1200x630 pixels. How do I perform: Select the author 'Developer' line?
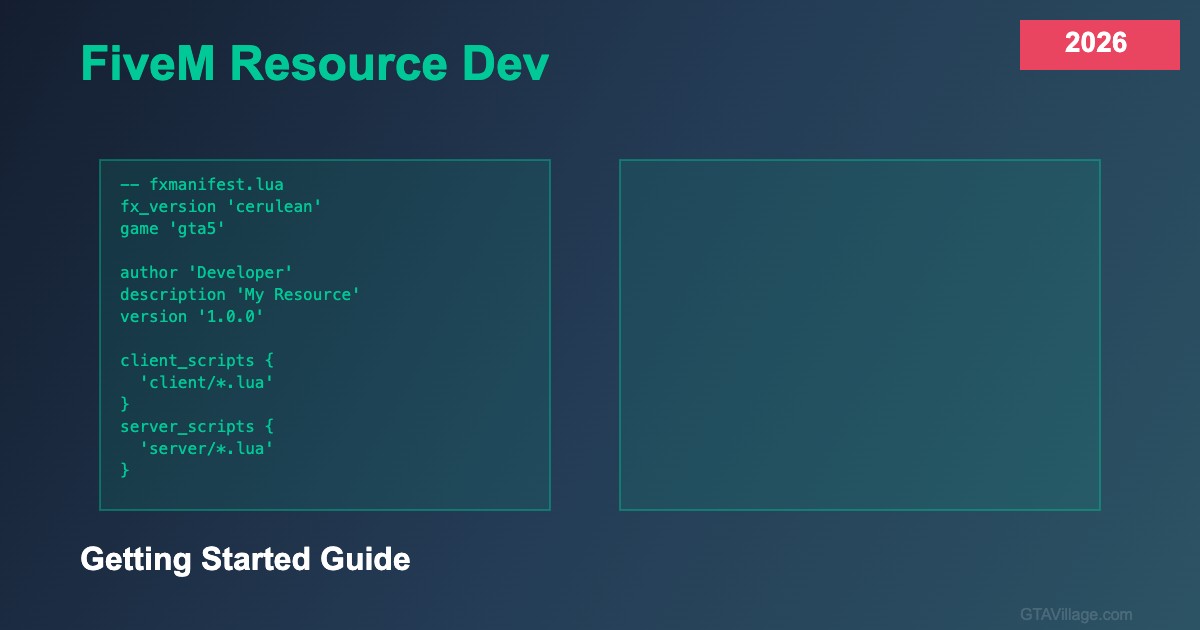[206, 272]
